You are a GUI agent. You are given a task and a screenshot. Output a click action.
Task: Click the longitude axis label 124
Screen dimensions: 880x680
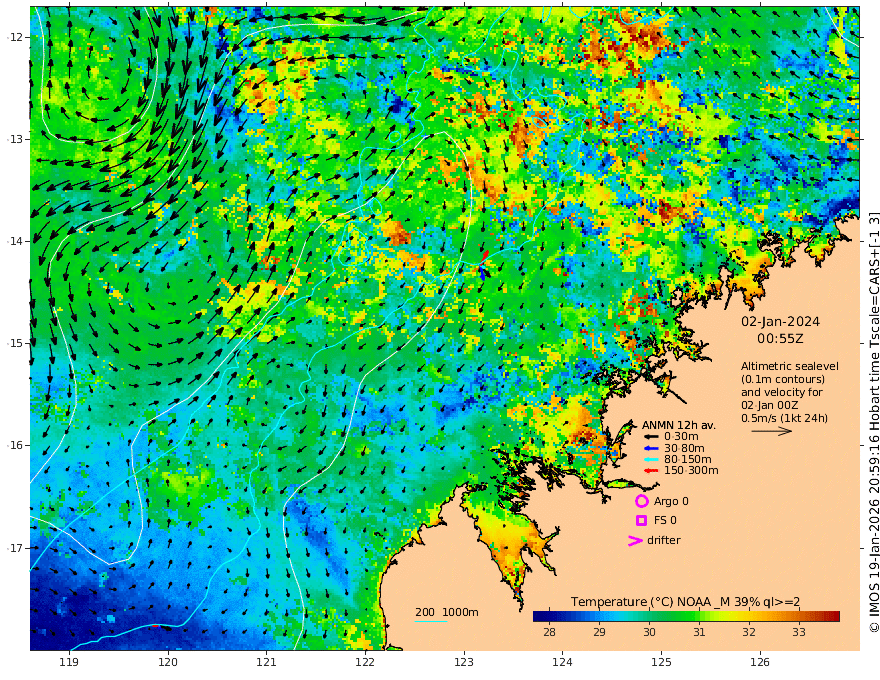click(x=562, y=663)
